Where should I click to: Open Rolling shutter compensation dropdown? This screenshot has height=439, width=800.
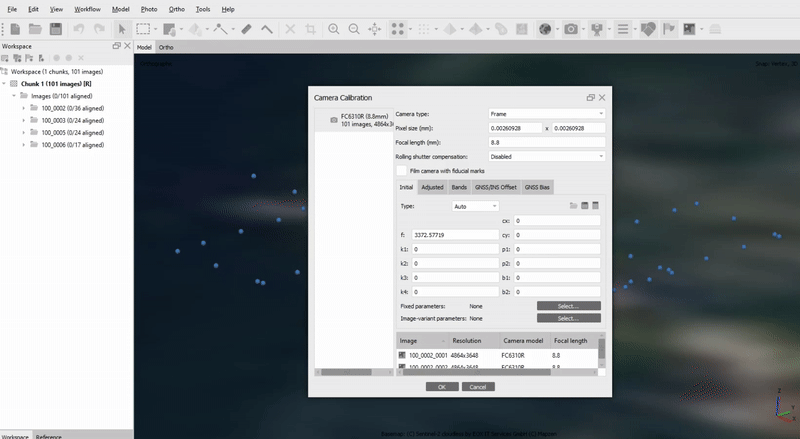546,156
